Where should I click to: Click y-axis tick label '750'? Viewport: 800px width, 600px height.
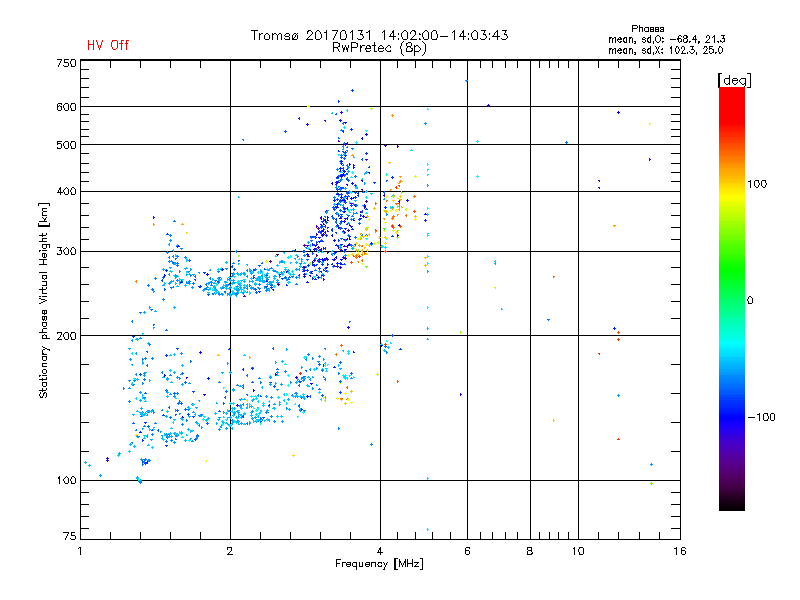click(x=66, y=63)
